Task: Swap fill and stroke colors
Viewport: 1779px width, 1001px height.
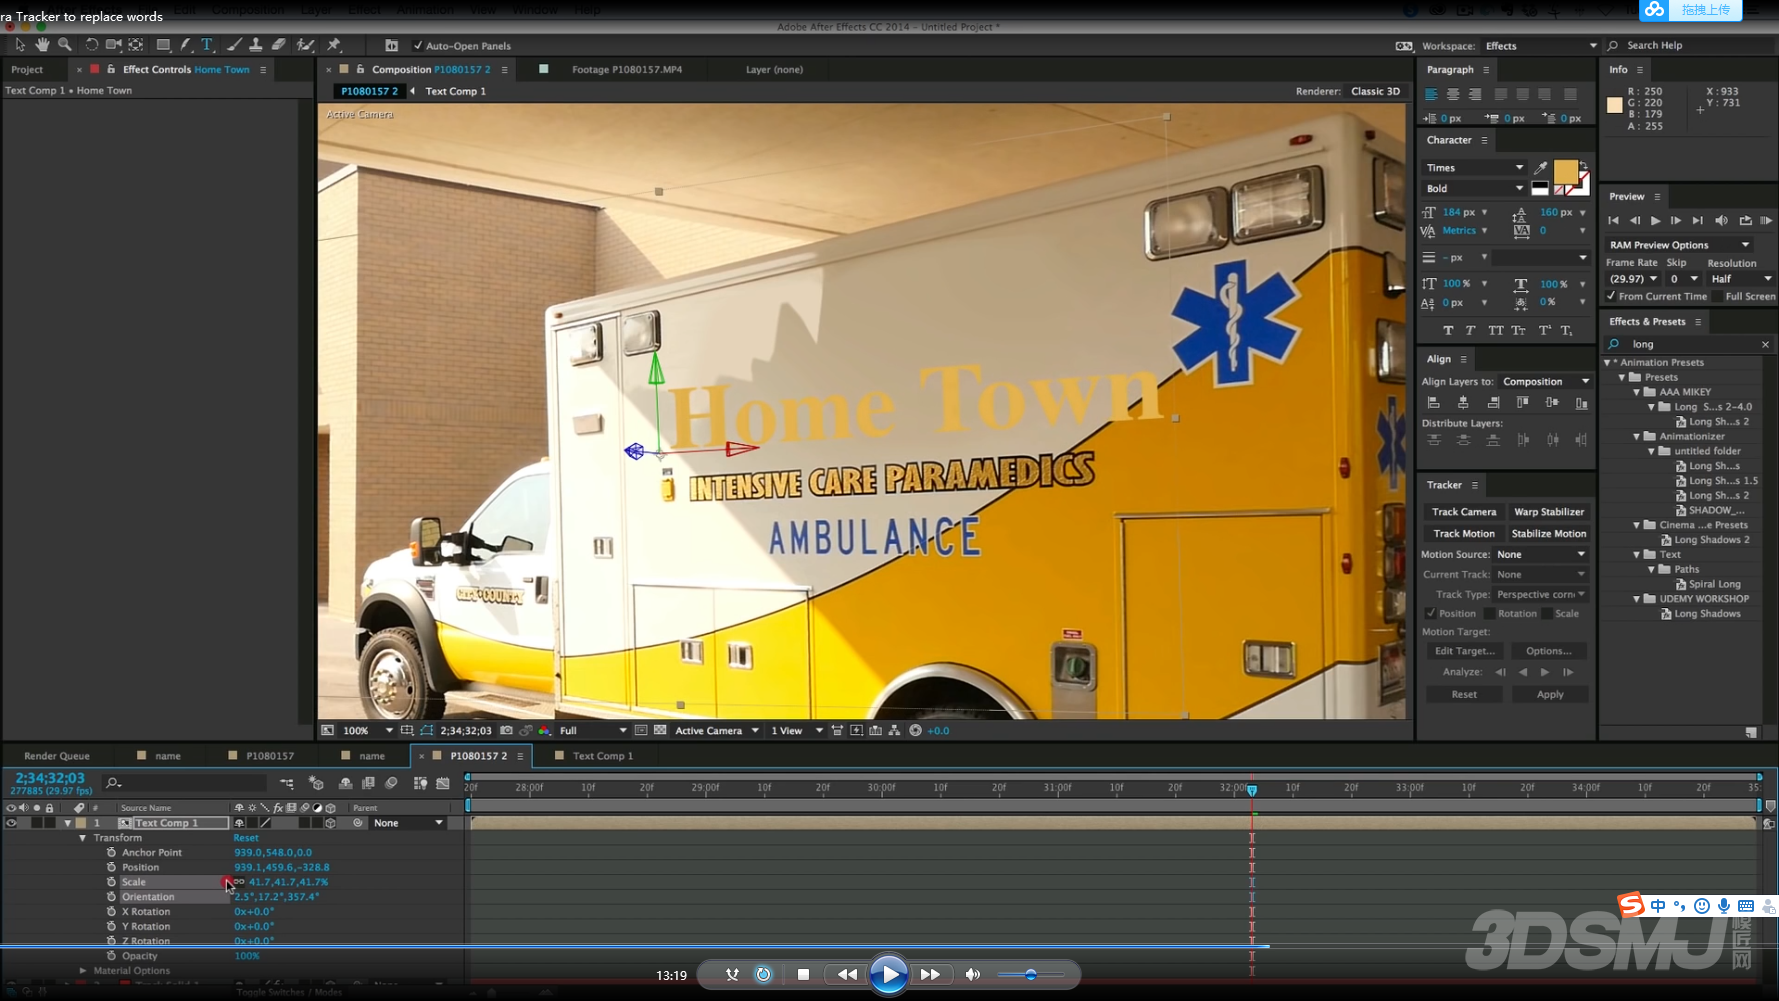Action: [1583, 166]
